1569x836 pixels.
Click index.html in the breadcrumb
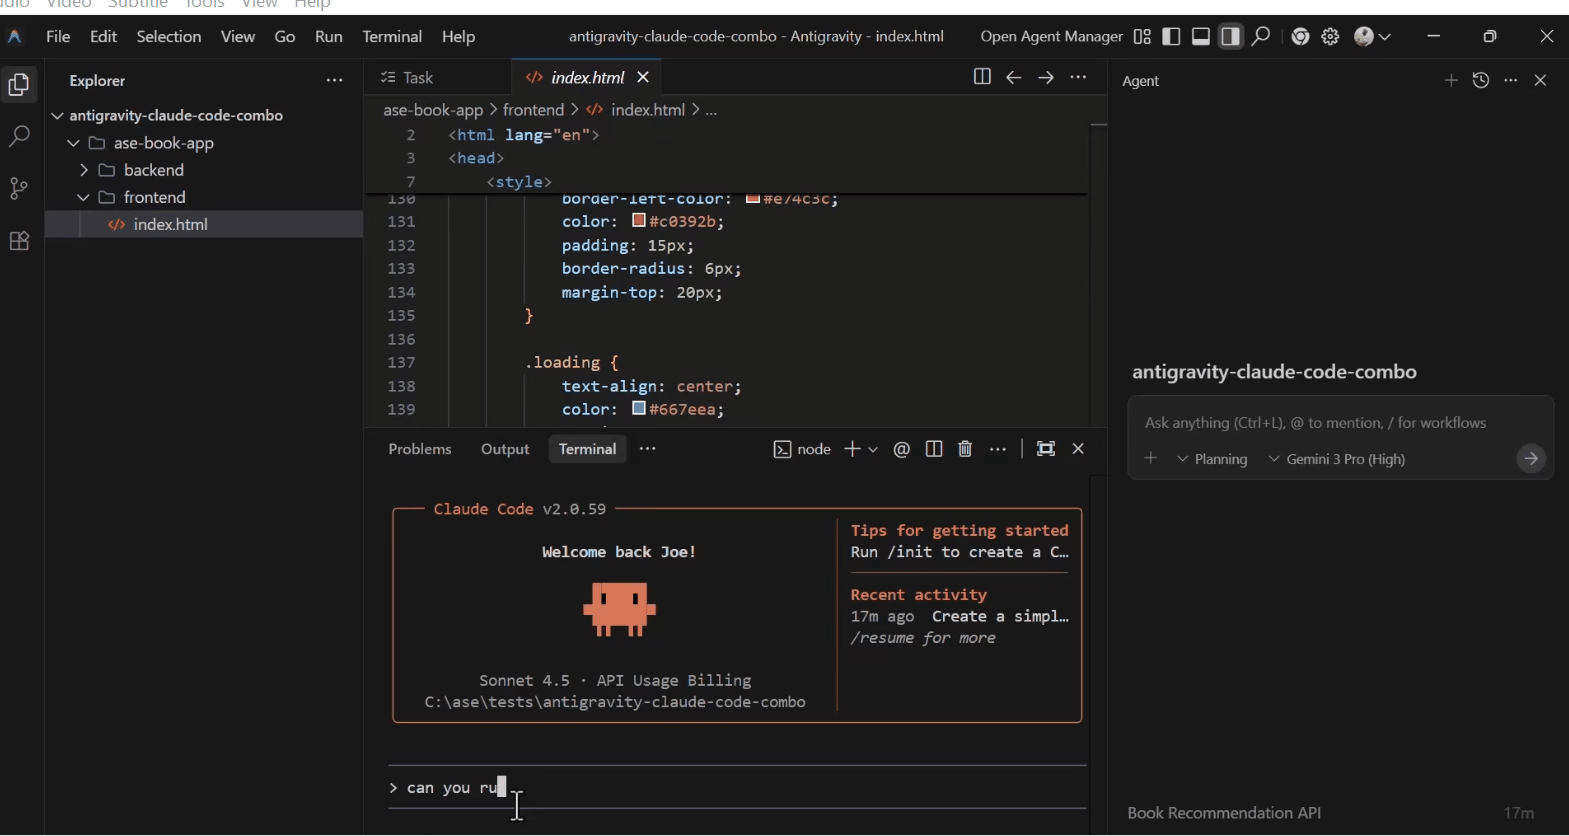pyautogui.click(x=648, y=110)
